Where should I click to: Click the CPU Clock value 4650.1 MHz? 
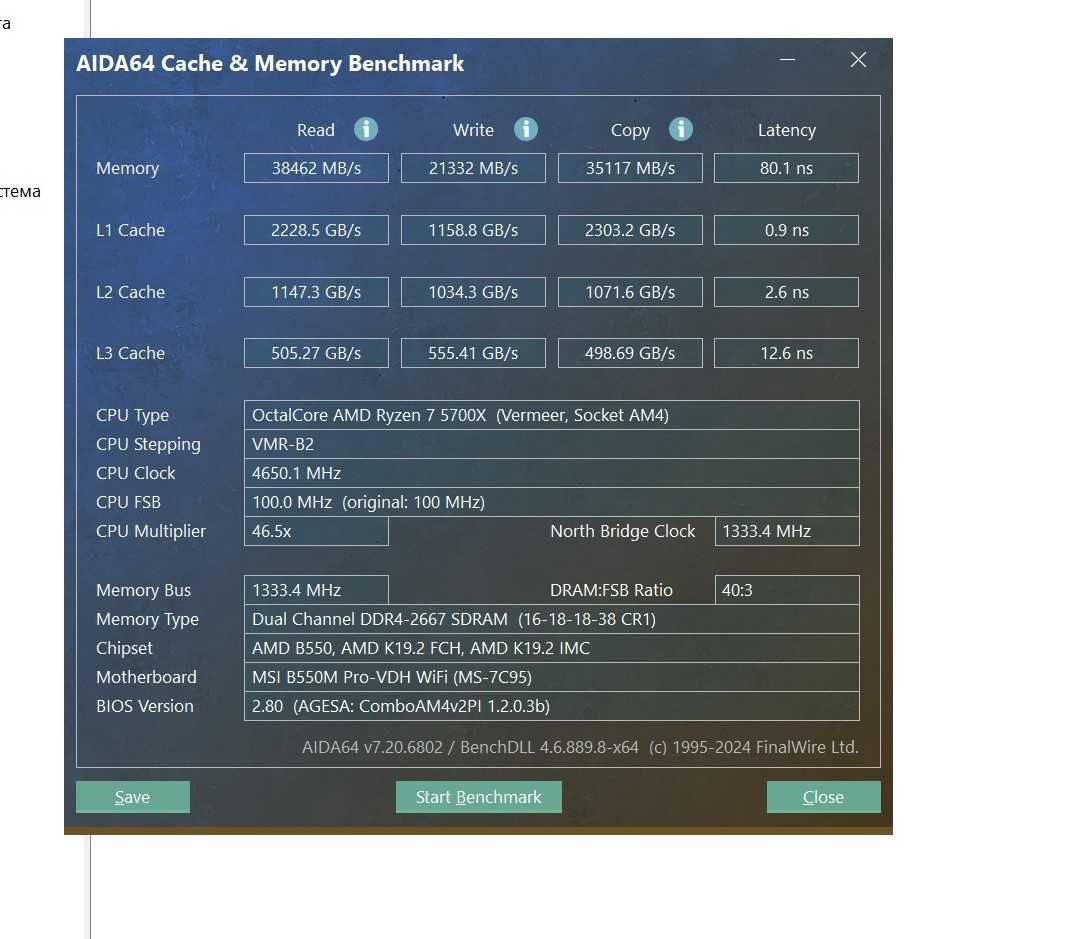pos(552,473)
